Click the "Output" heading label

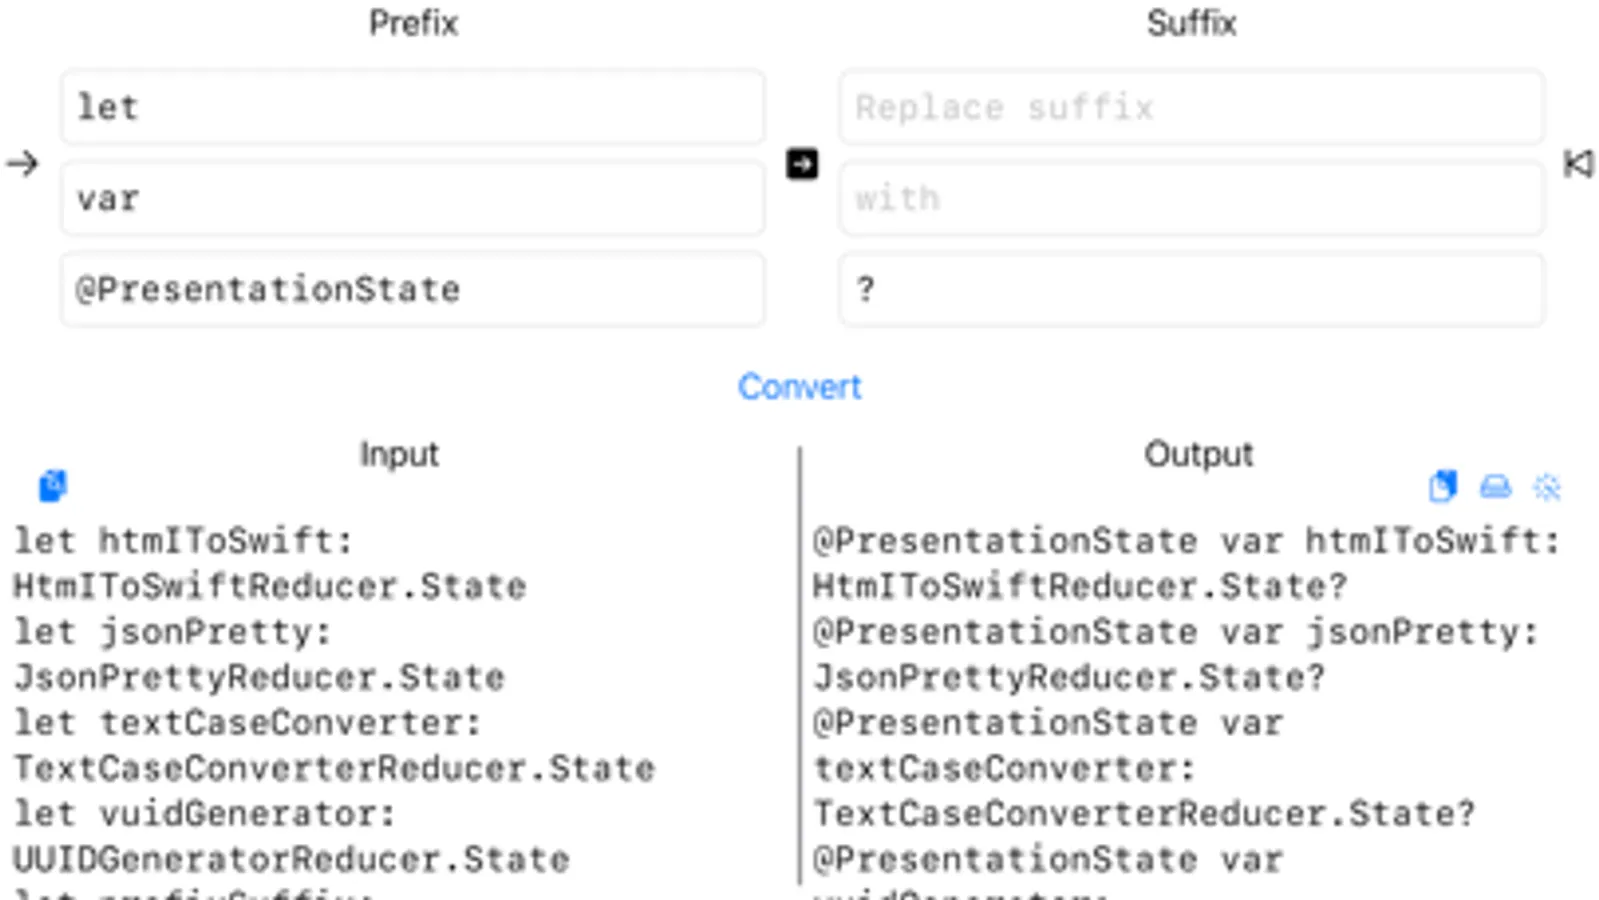1198,454
